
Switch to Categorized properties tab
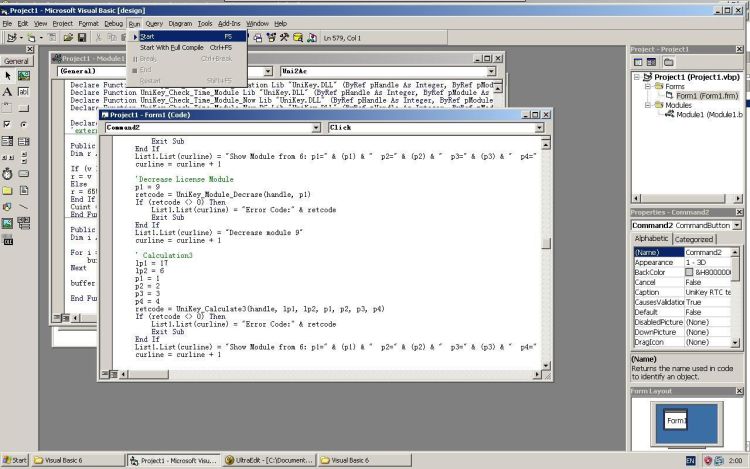click(694, 239)
